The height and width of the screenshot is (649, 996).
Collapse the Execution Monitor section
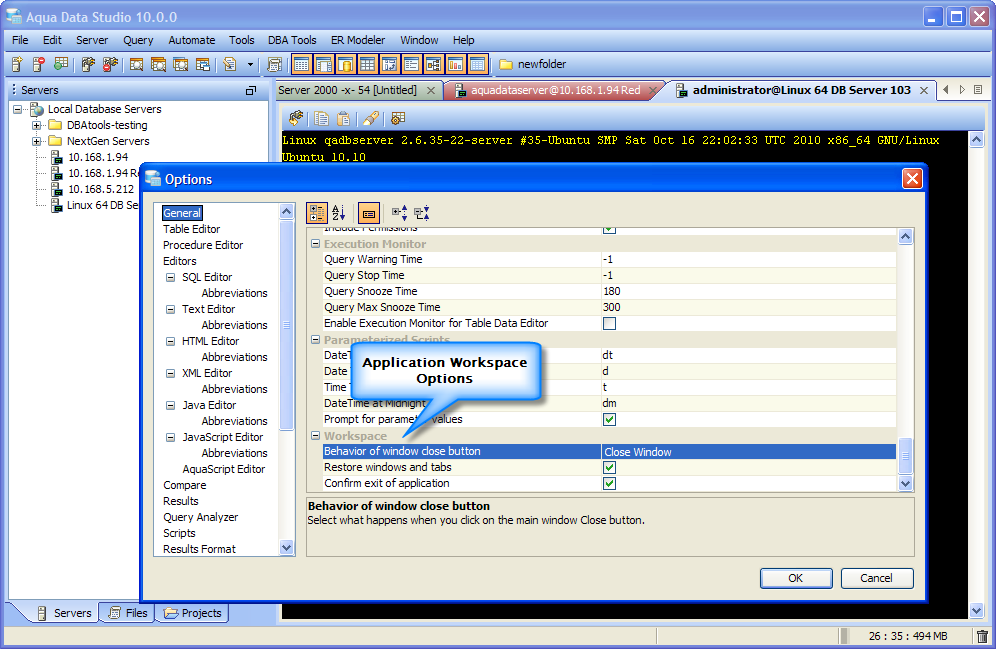pos(315,244)
